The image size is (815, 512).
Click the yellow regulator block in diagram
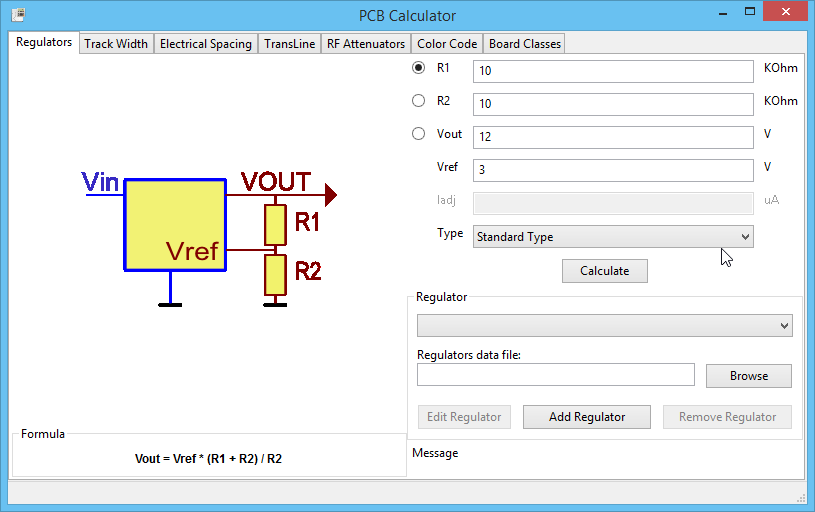[175, 225]
